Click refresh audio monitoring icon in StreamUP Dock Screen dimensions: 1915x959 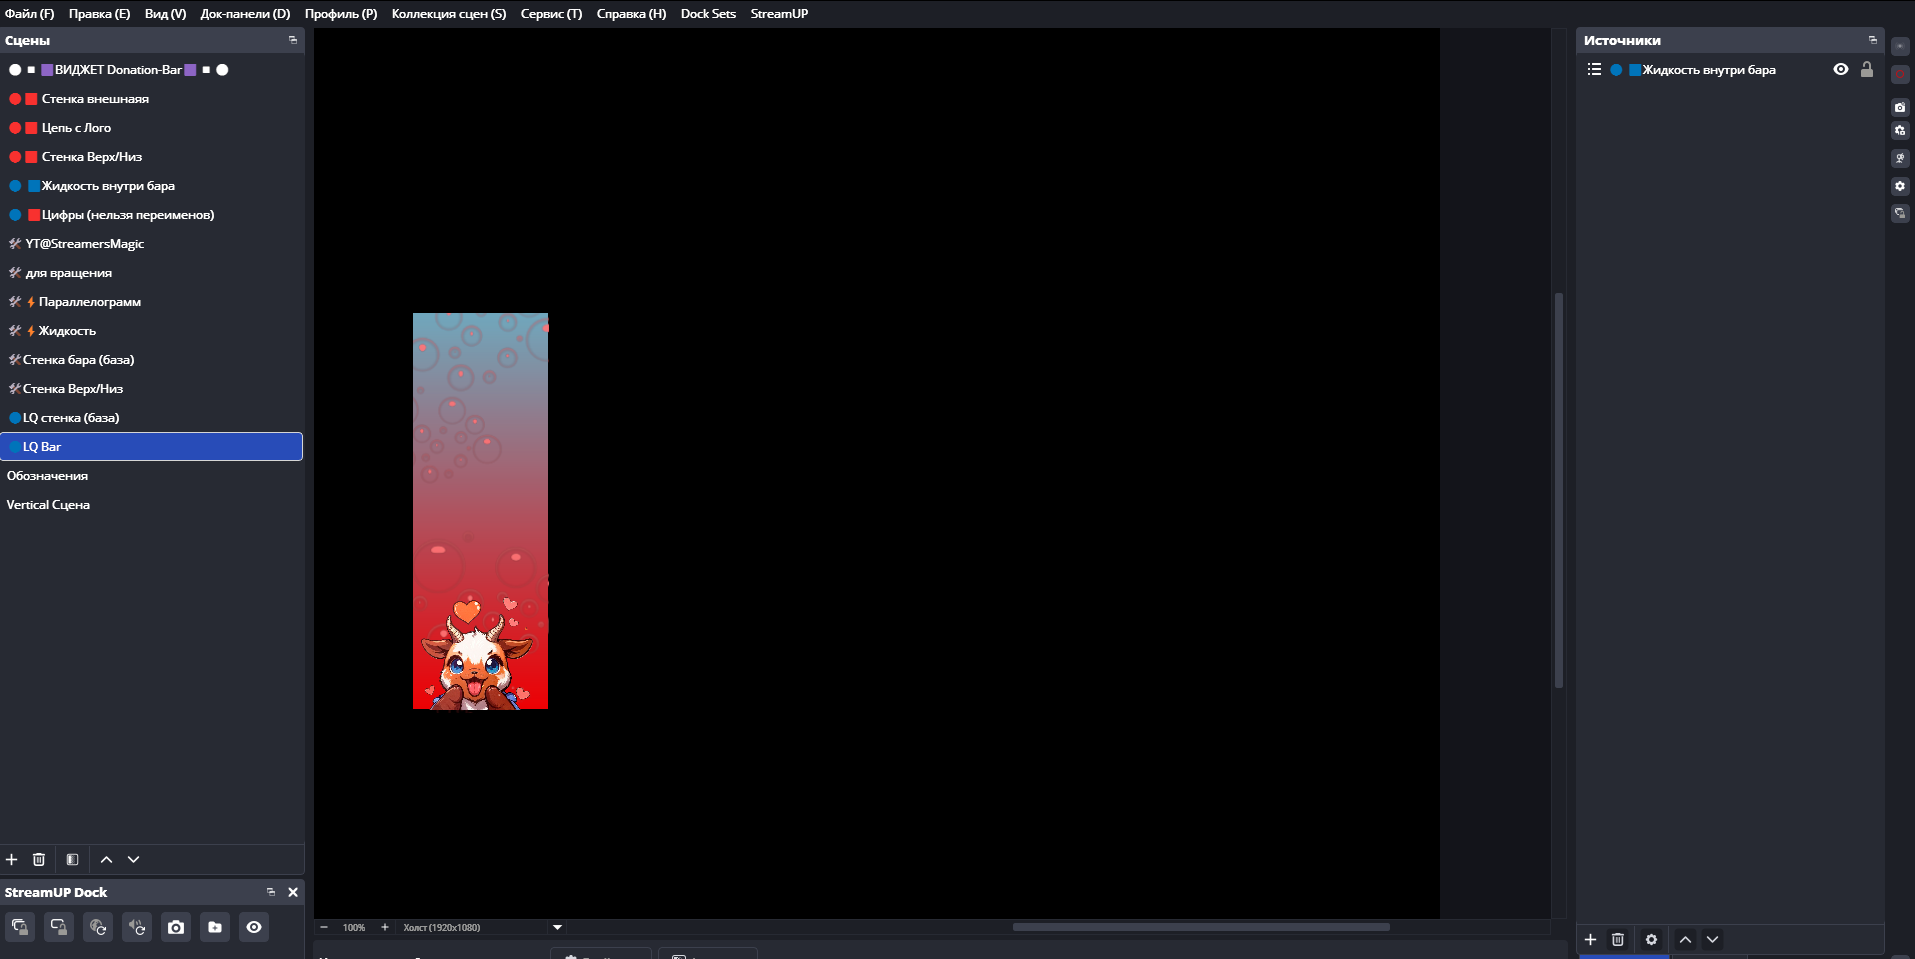[137, 927]
